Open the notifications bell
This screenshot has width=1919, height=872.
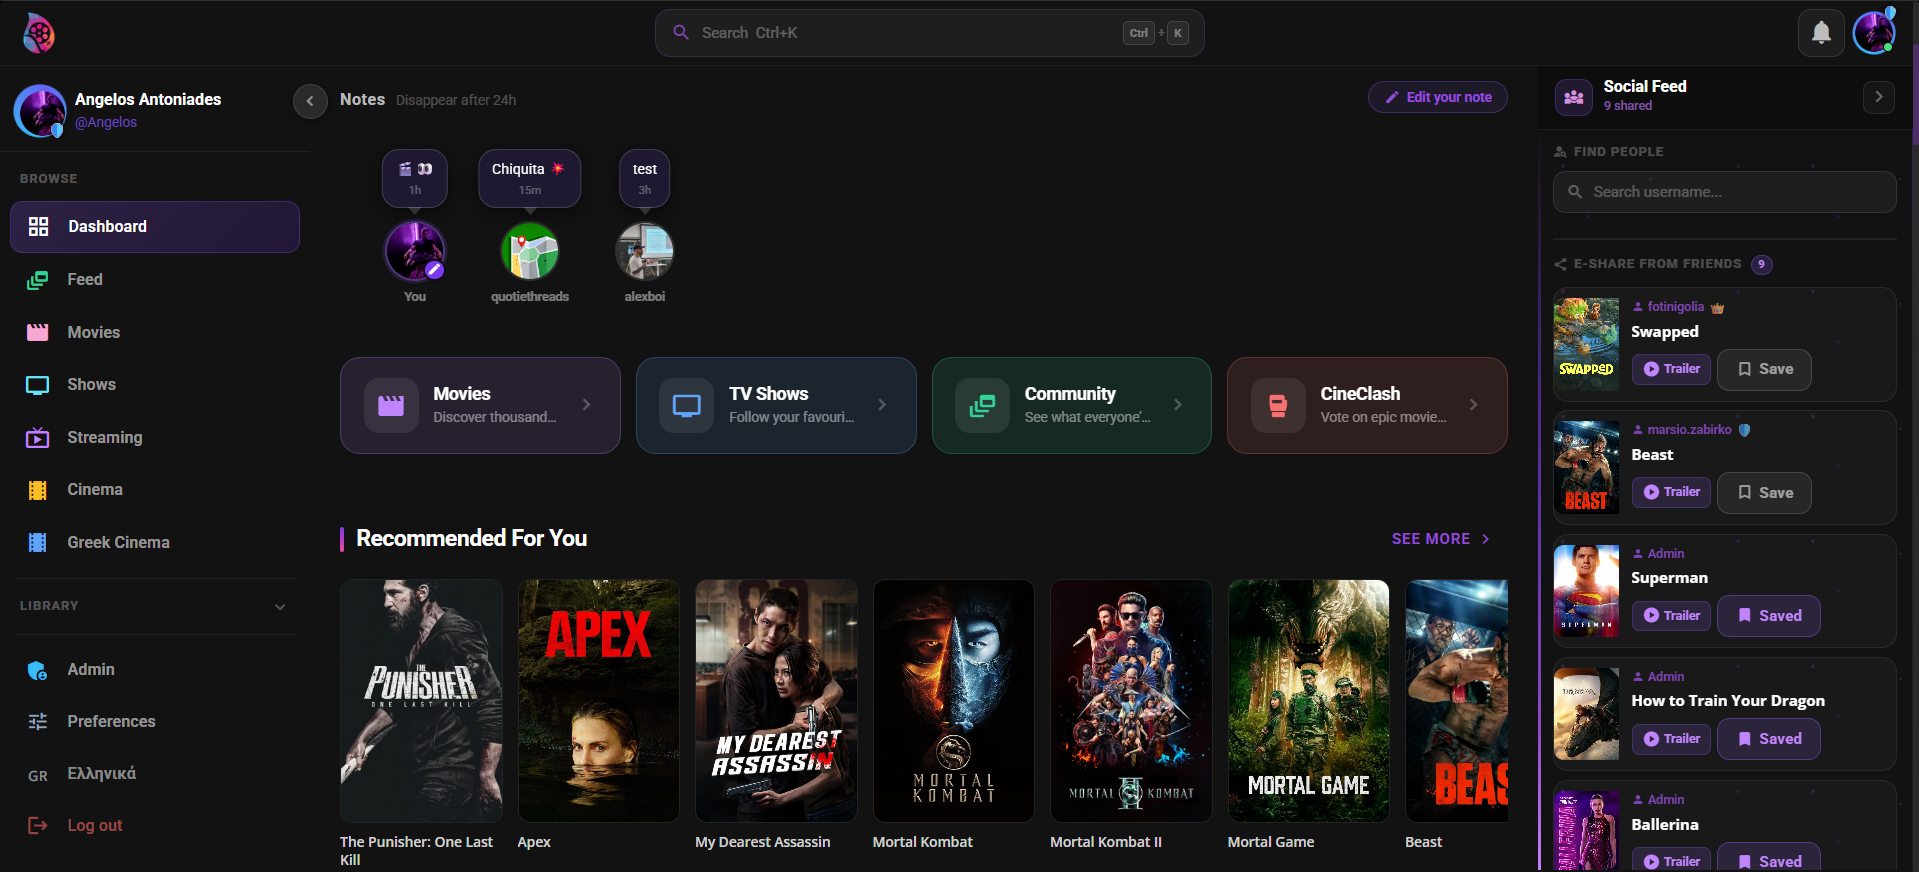click(1821, 33)
